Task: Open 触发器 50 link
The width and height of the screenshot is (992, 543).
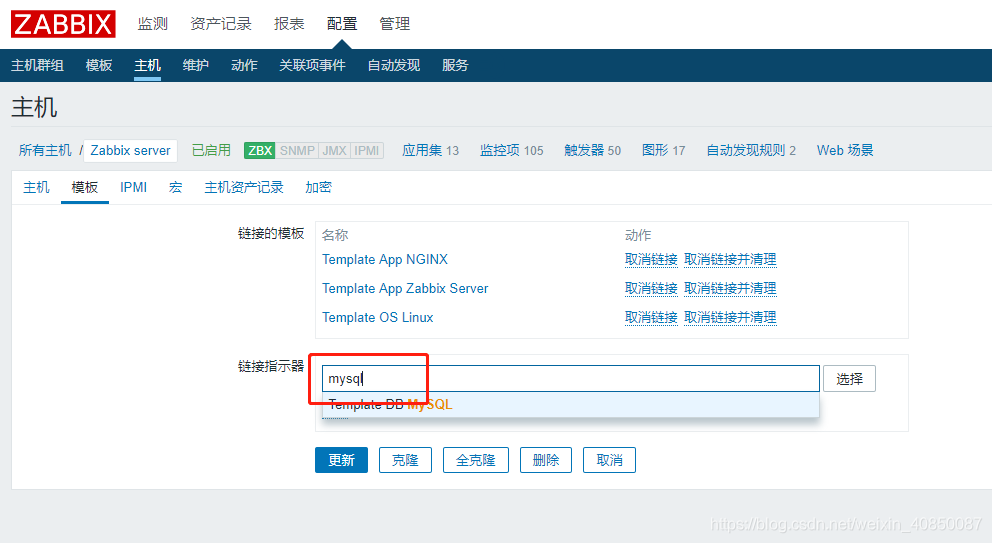Action: pyautogui.click(x=593, y=150)
